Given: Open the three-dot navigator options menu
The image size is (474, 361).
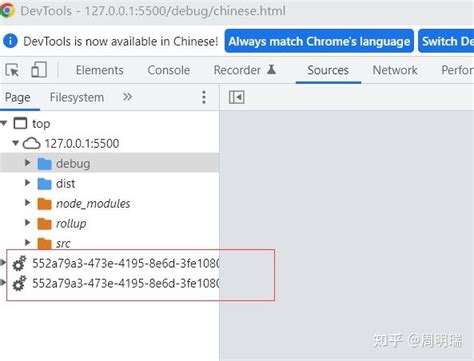Looking at the screenshot, I should click(x=204, y=97).
